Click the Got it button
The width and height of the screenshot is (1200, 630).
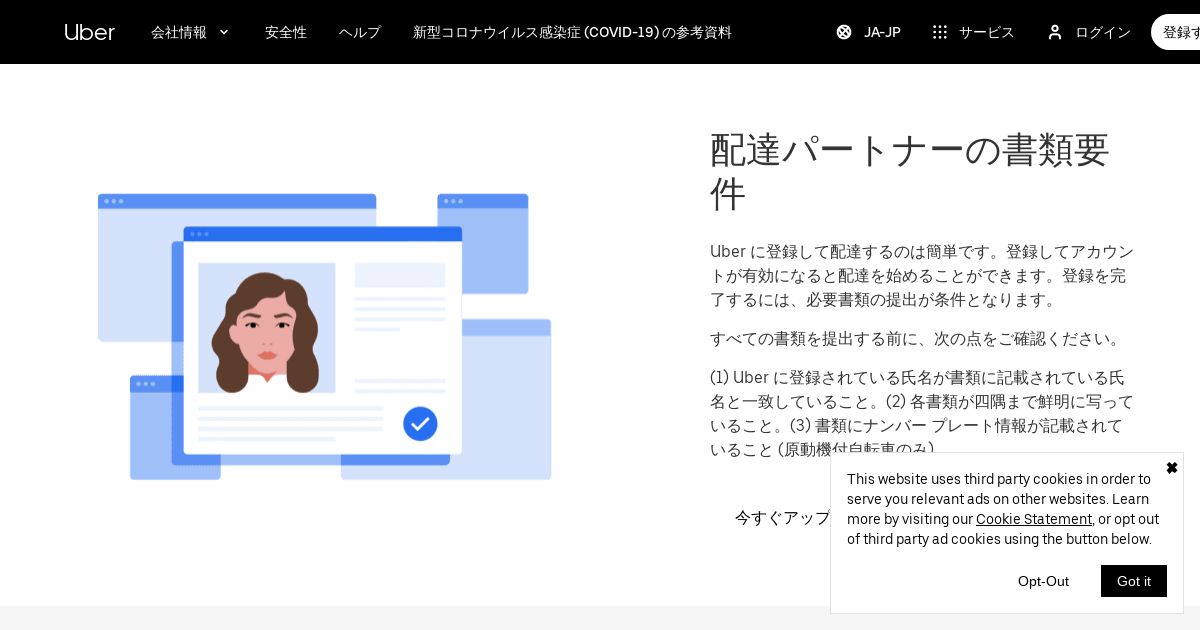(1134, 581)
